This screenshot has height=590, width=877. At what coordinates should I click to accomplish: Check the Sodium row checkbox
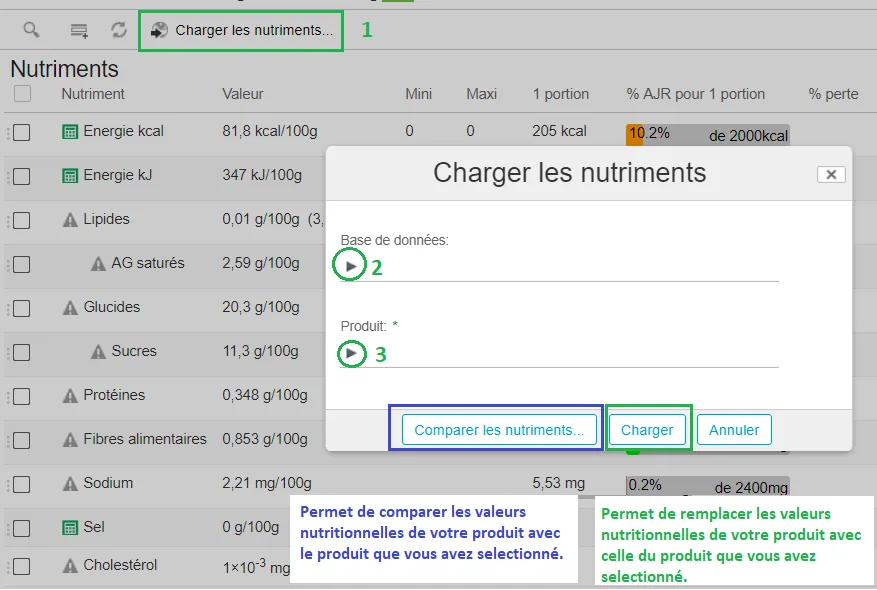click(x=22, y=484)
